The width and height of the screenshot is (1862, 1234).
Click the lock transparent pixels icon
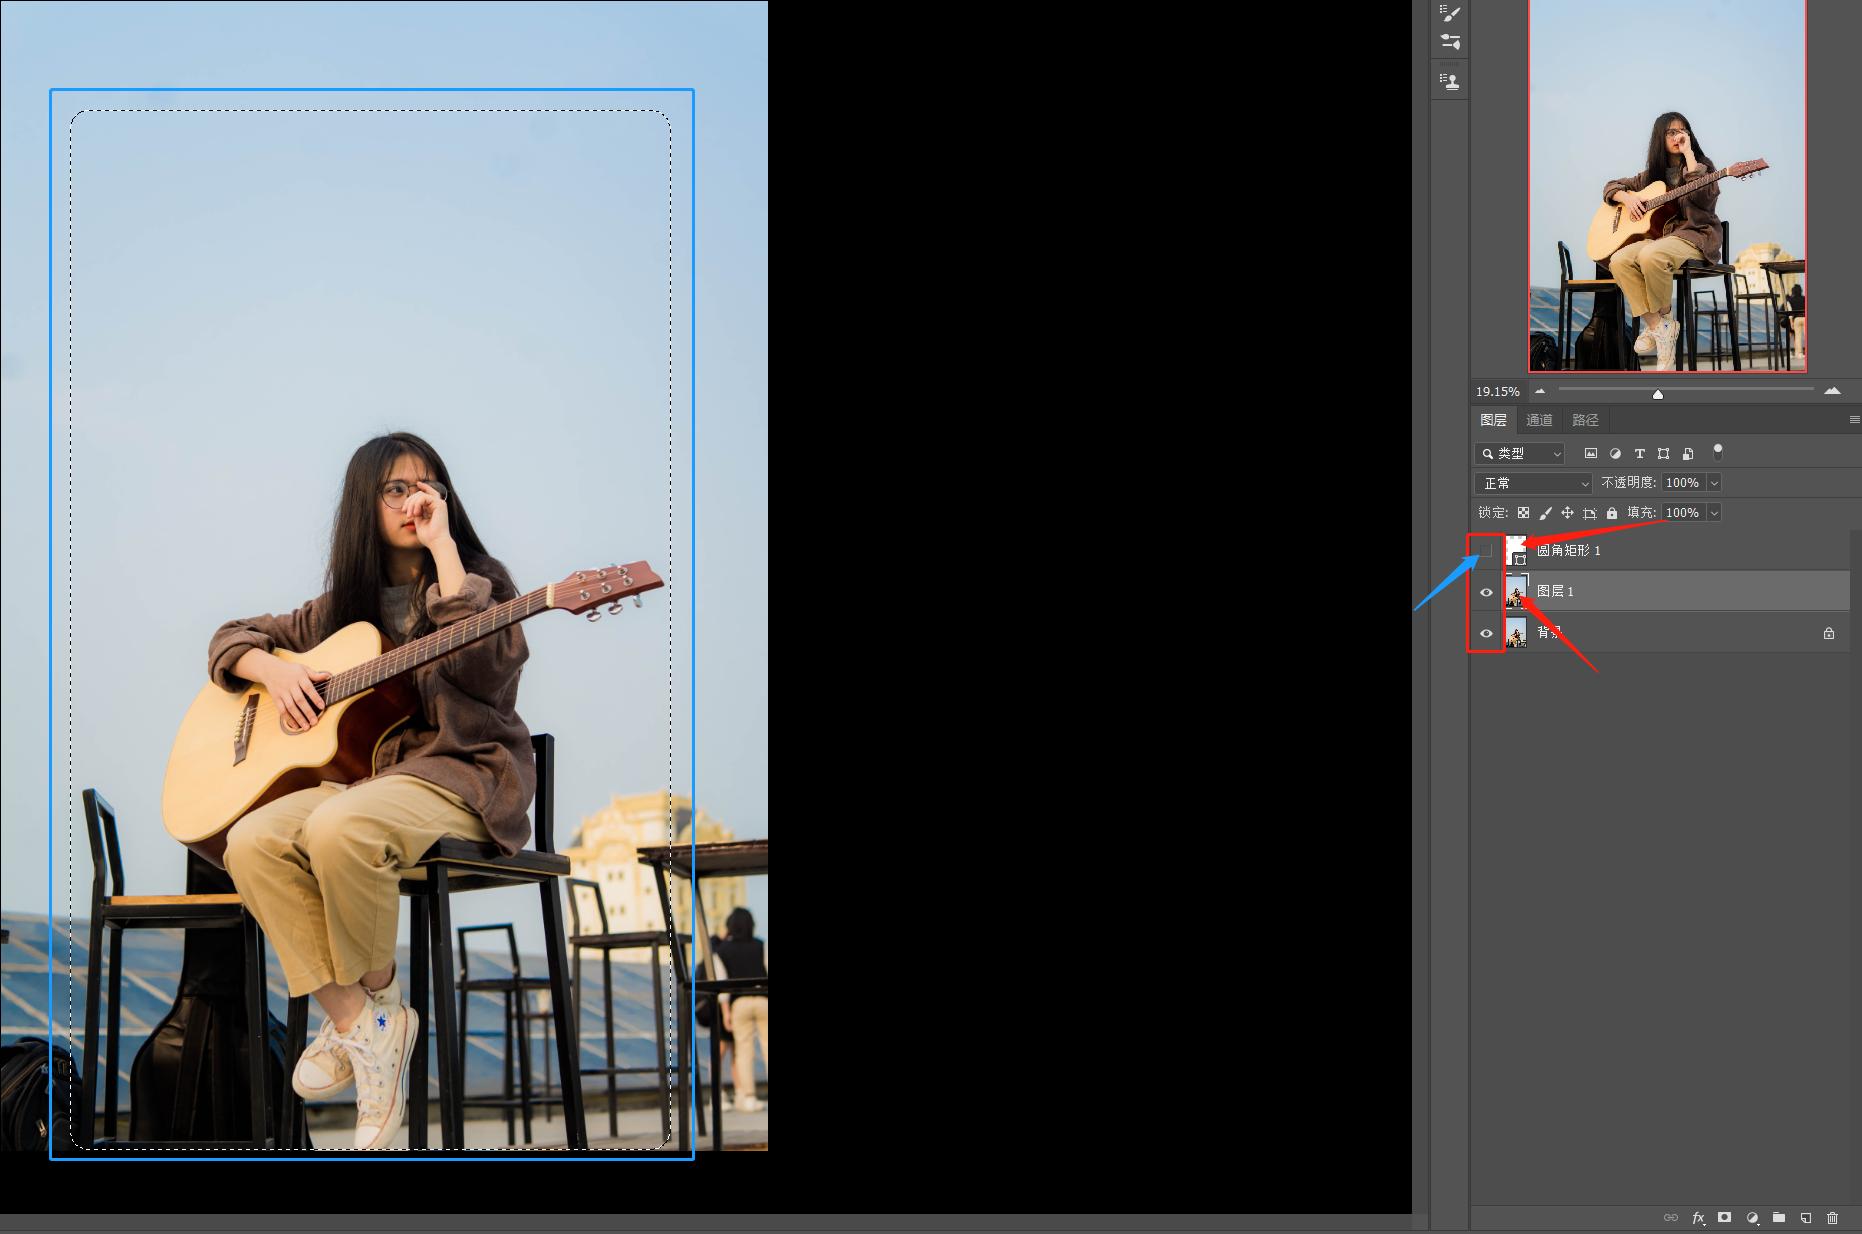[1523, 513]
